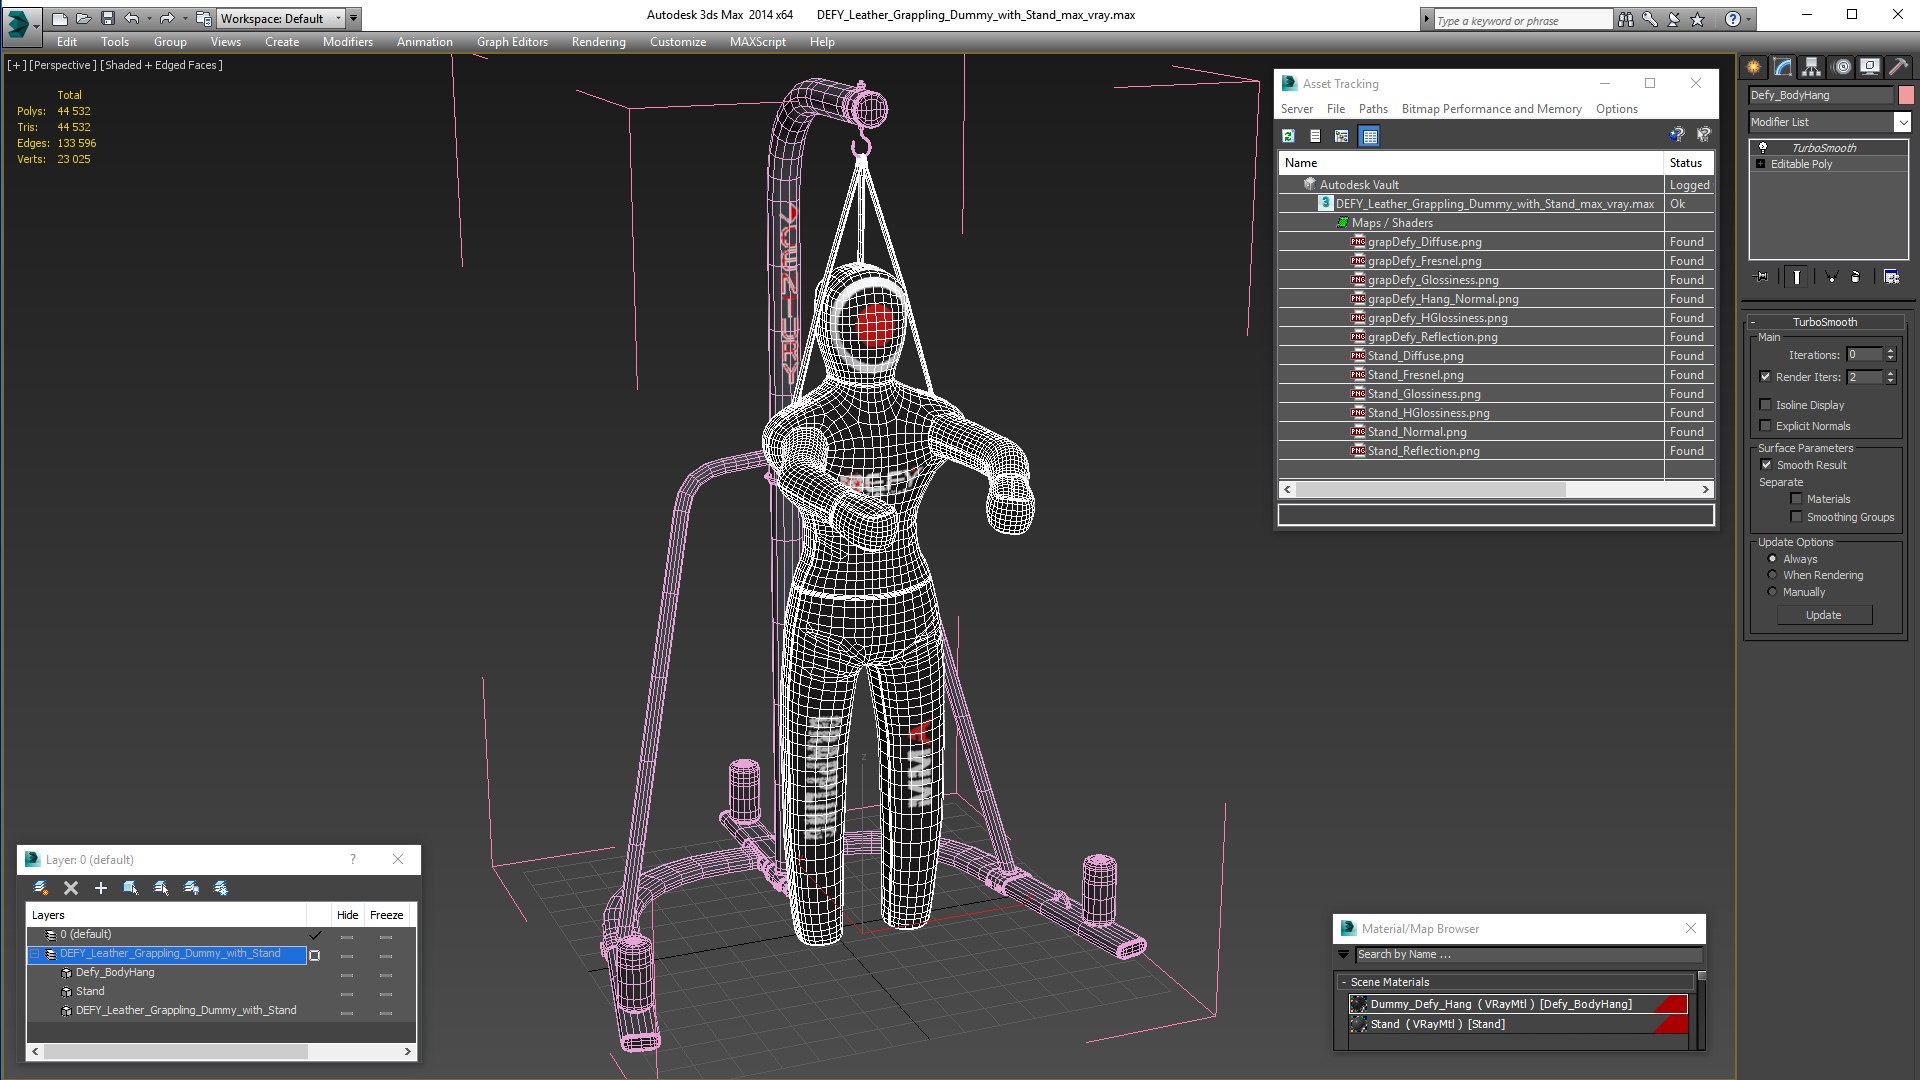Click Defy_BodyHang object color swatch
Screen dimensions: 1920x1080
(1906, 95)
